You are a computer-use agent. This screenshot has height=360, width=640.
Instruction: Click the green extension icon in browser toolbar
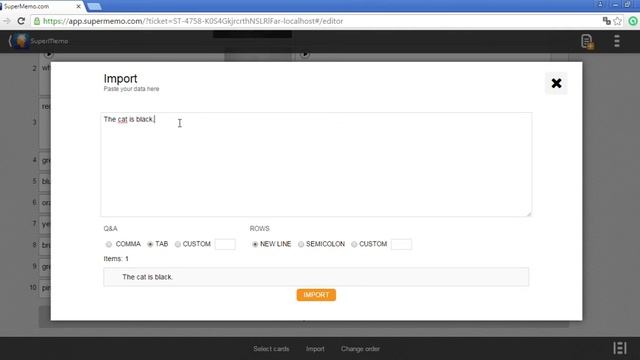tap(633, 21)
